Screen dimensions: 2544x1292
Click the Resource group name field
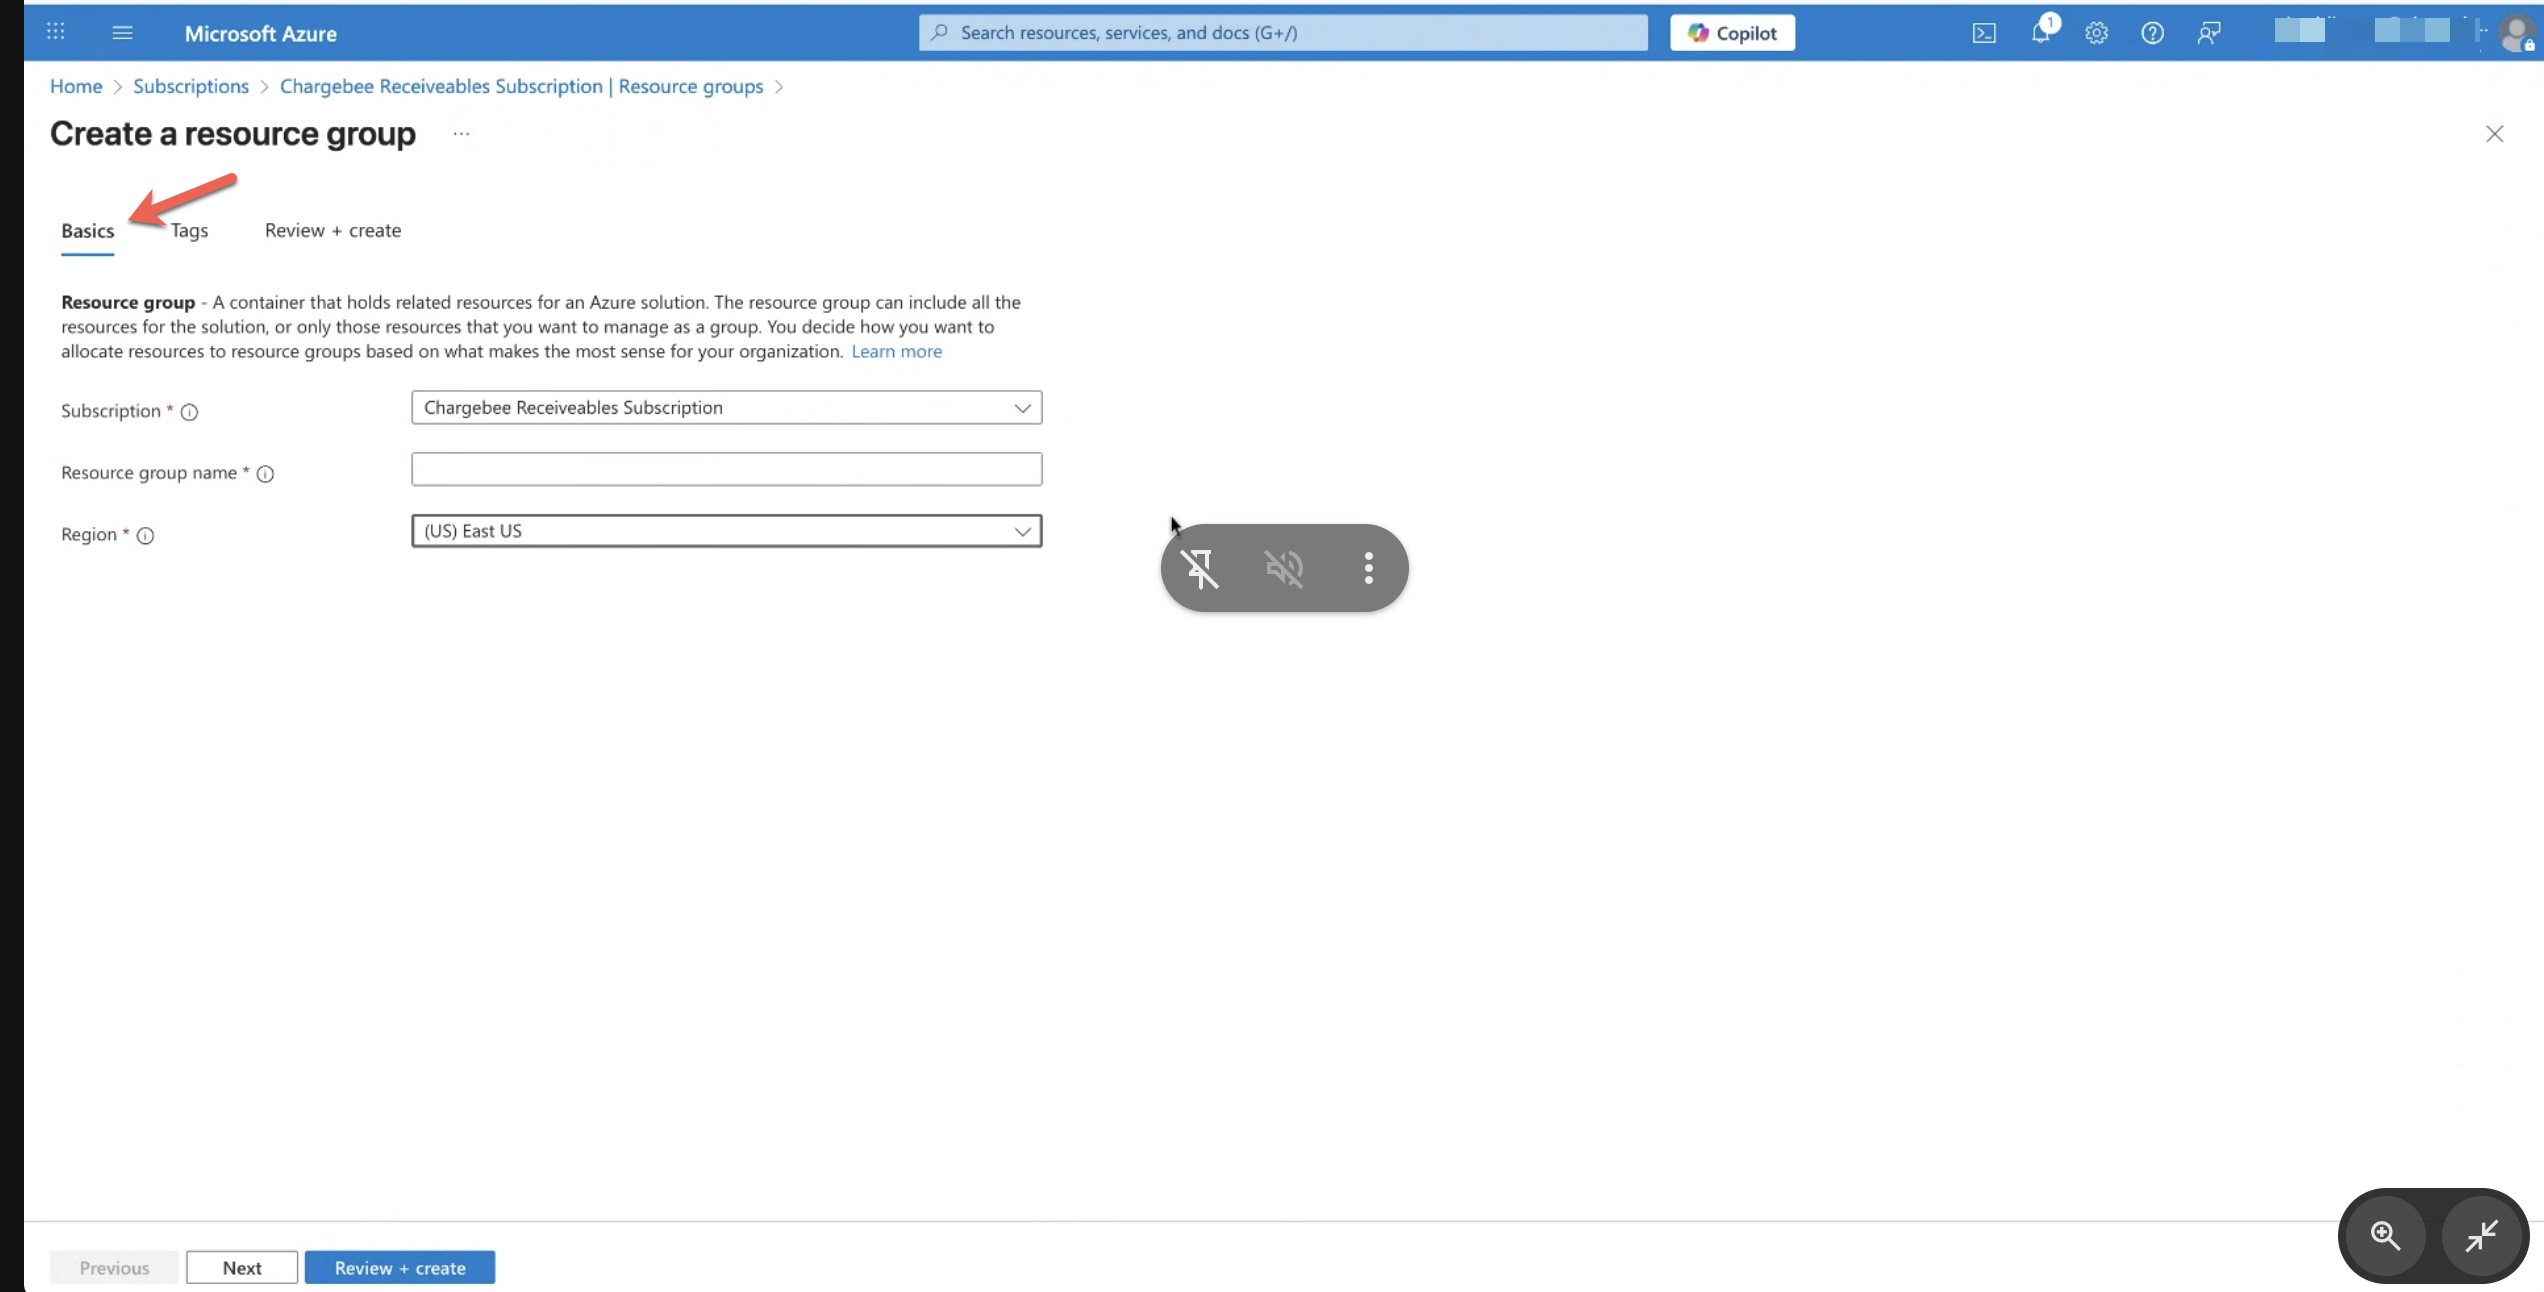[726, 469]
